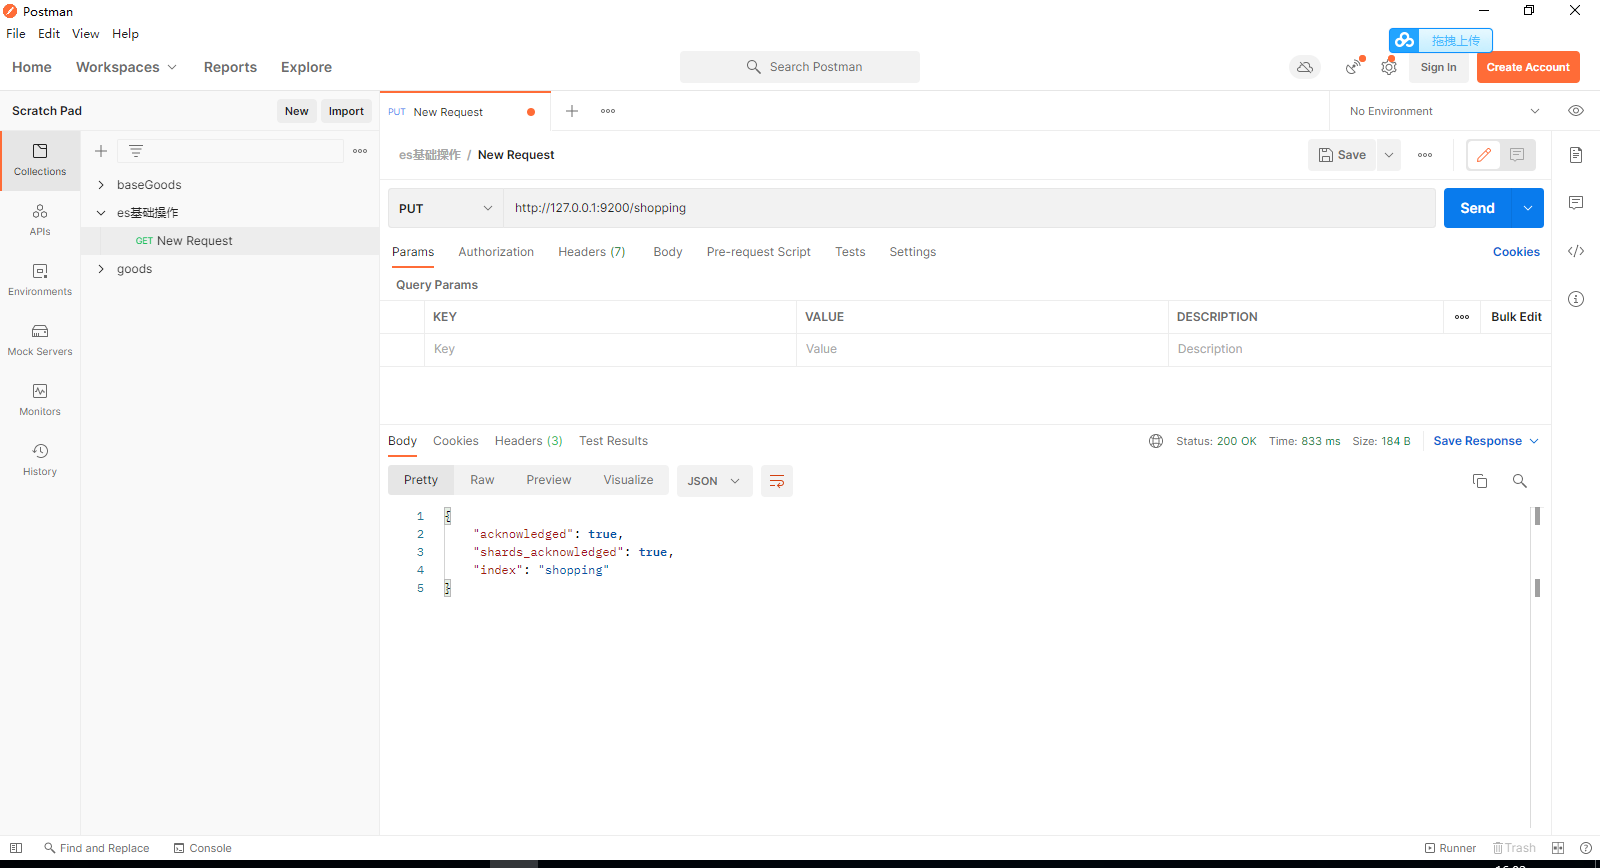Click the environment quick look eye icon
The width and height of the screenshot is (1600, 868).
pyautogui.click(x=1576, y=111)
